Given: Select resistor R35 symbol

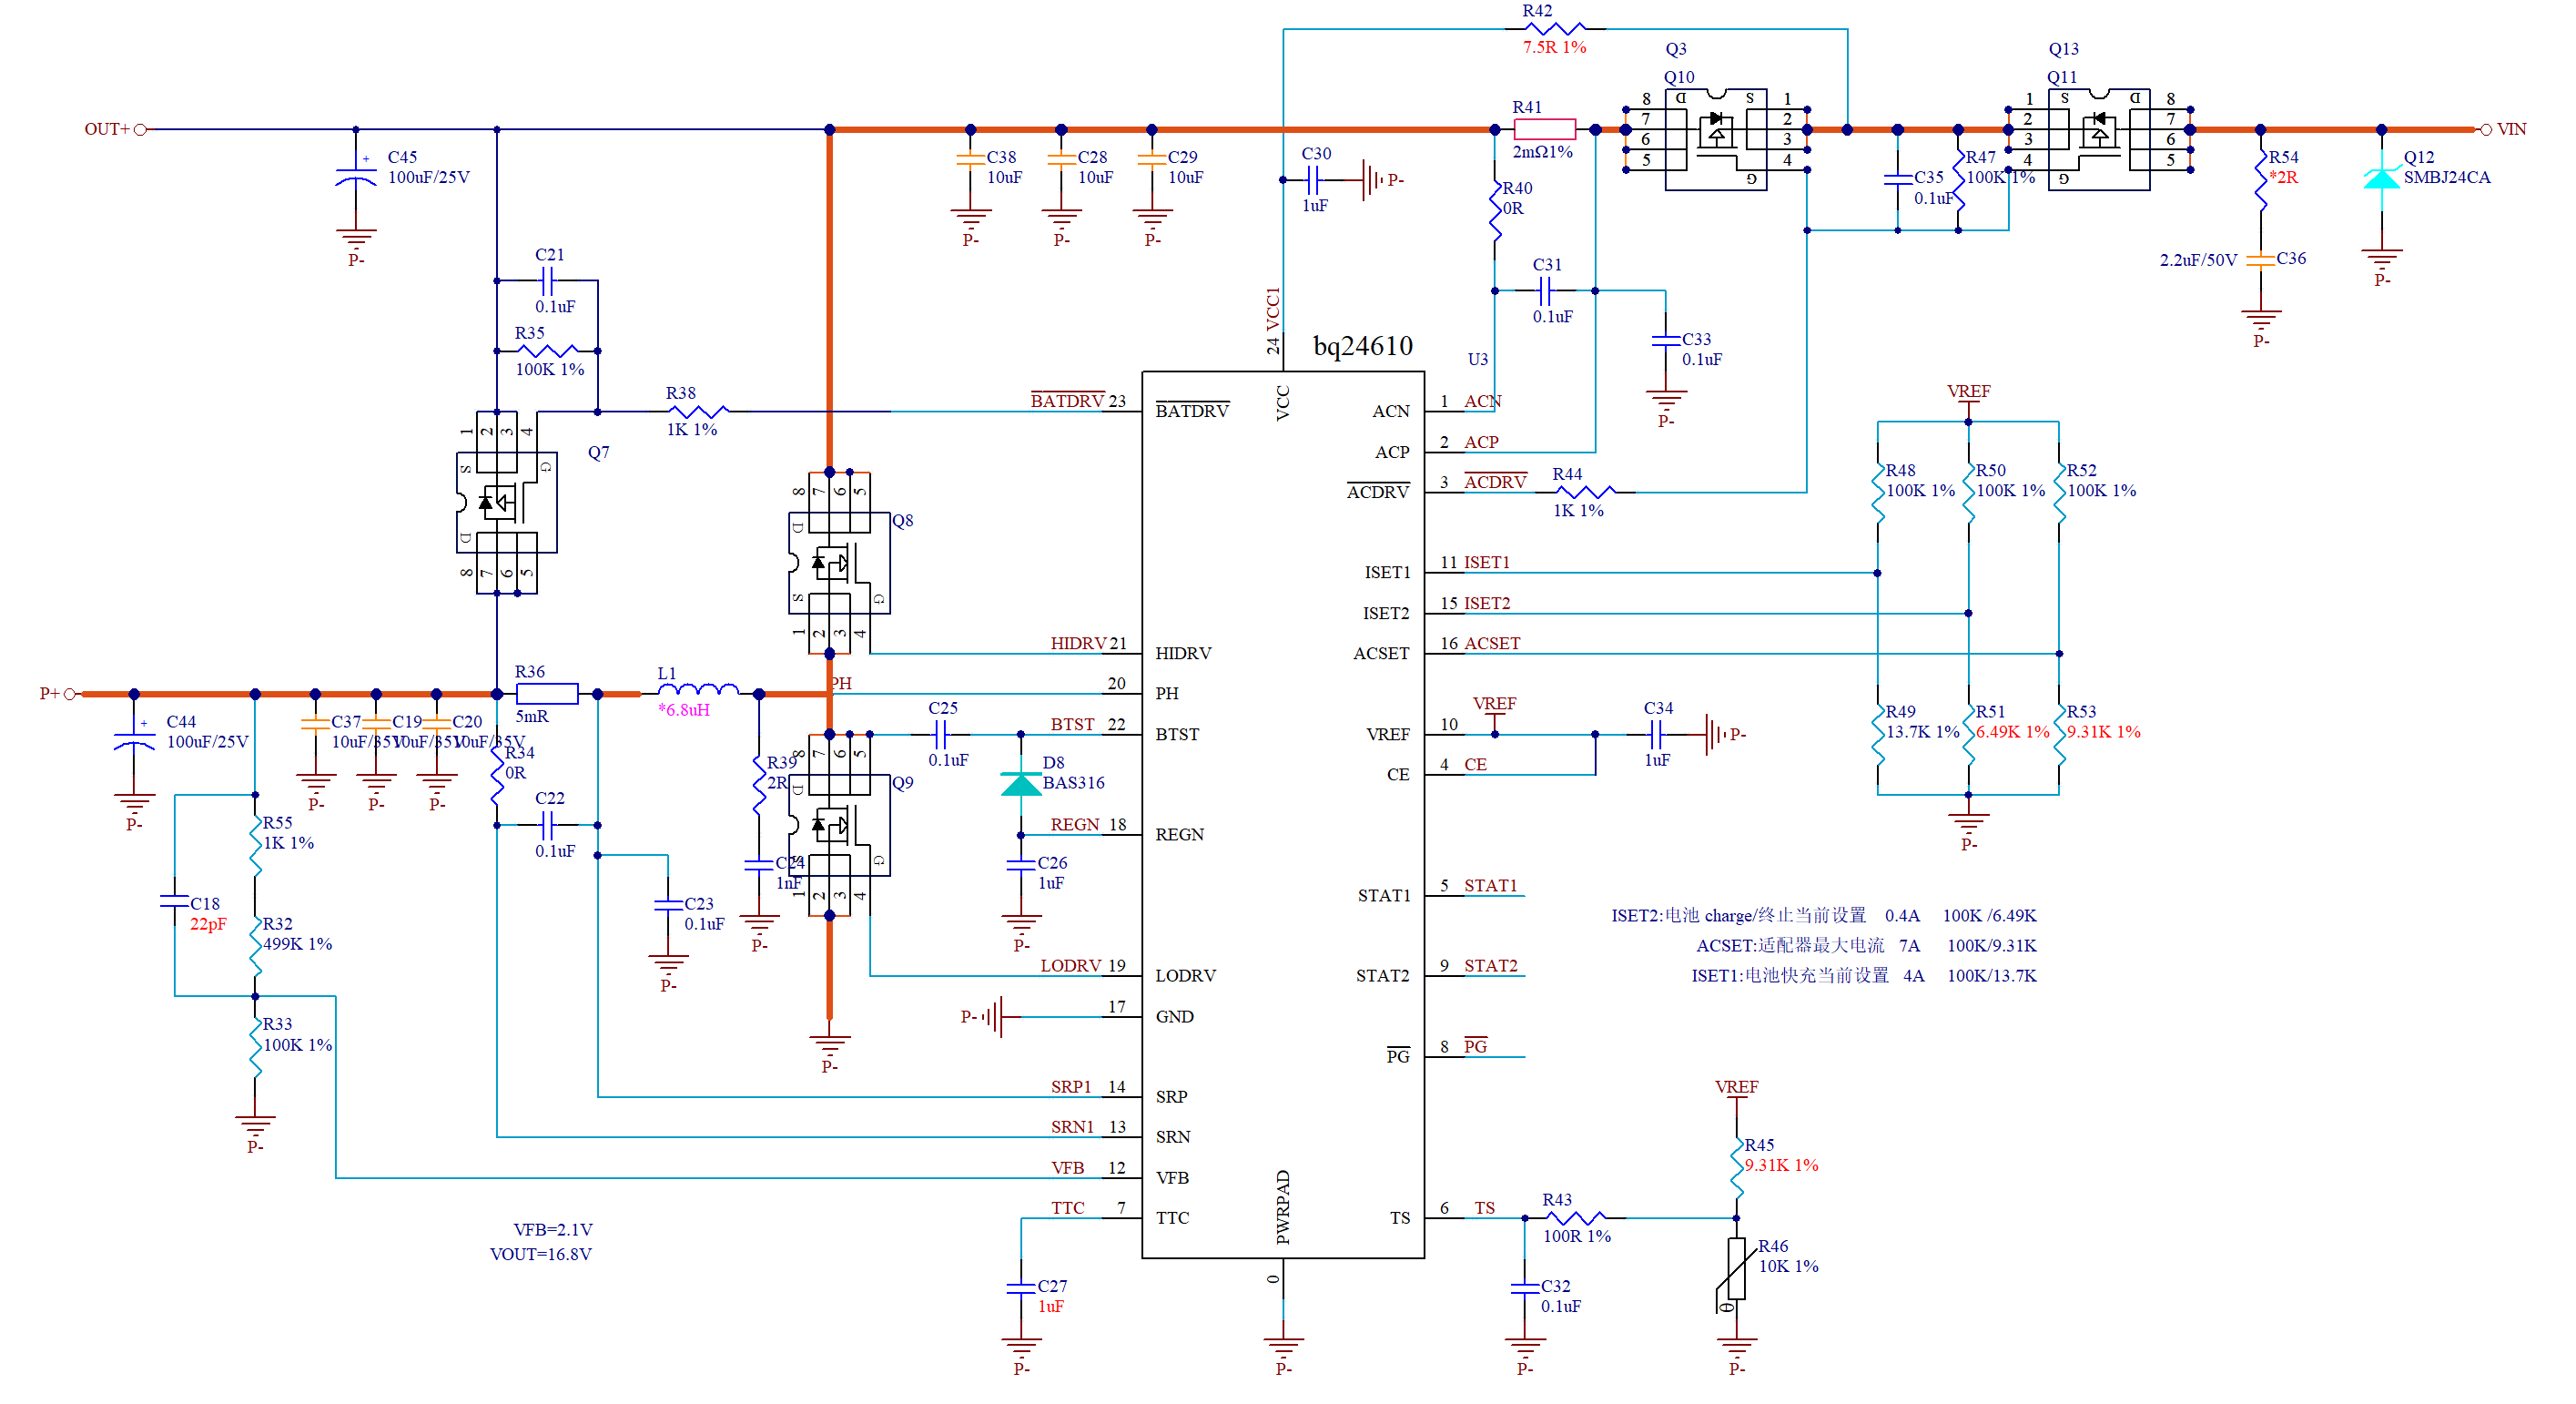Looking at the screenshot, I should coord(547,351).
